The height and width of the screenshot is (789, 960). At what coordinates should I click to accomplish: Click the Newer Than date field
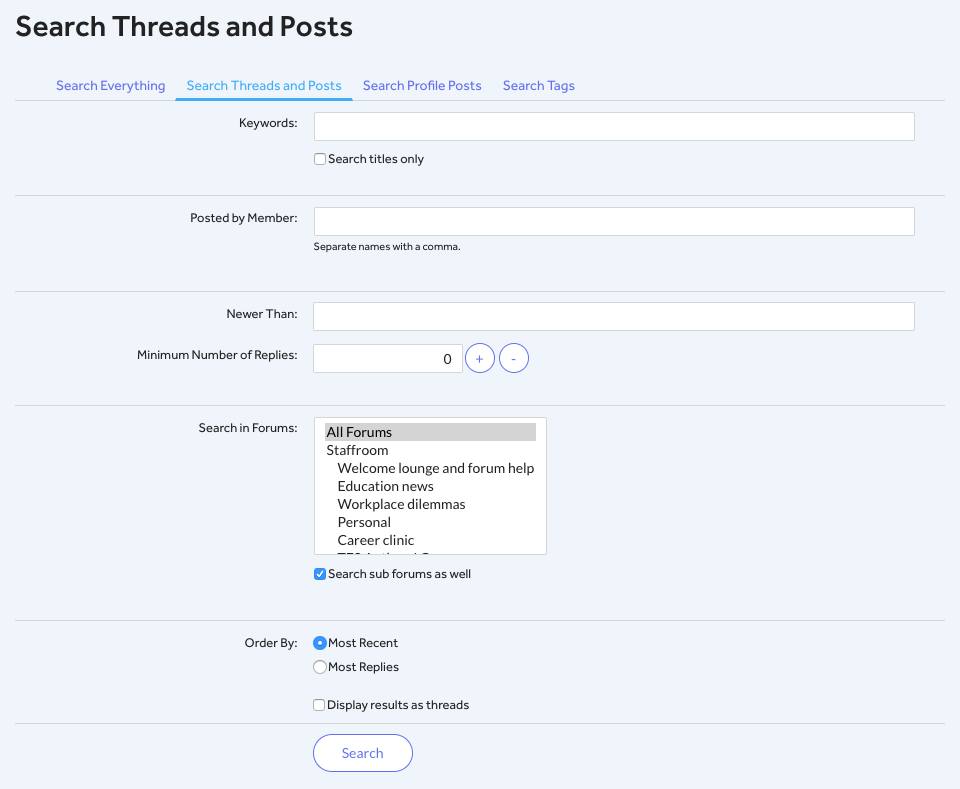point(614,316)
